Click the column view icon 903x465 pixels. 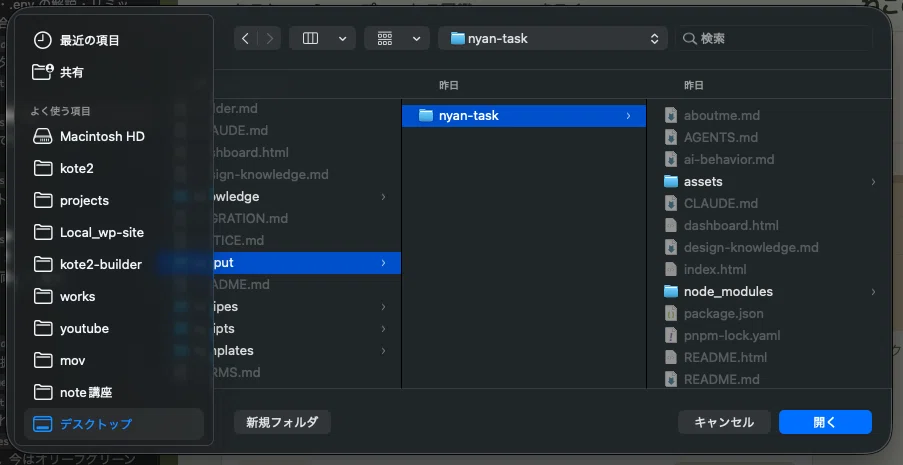coord(310,39)
